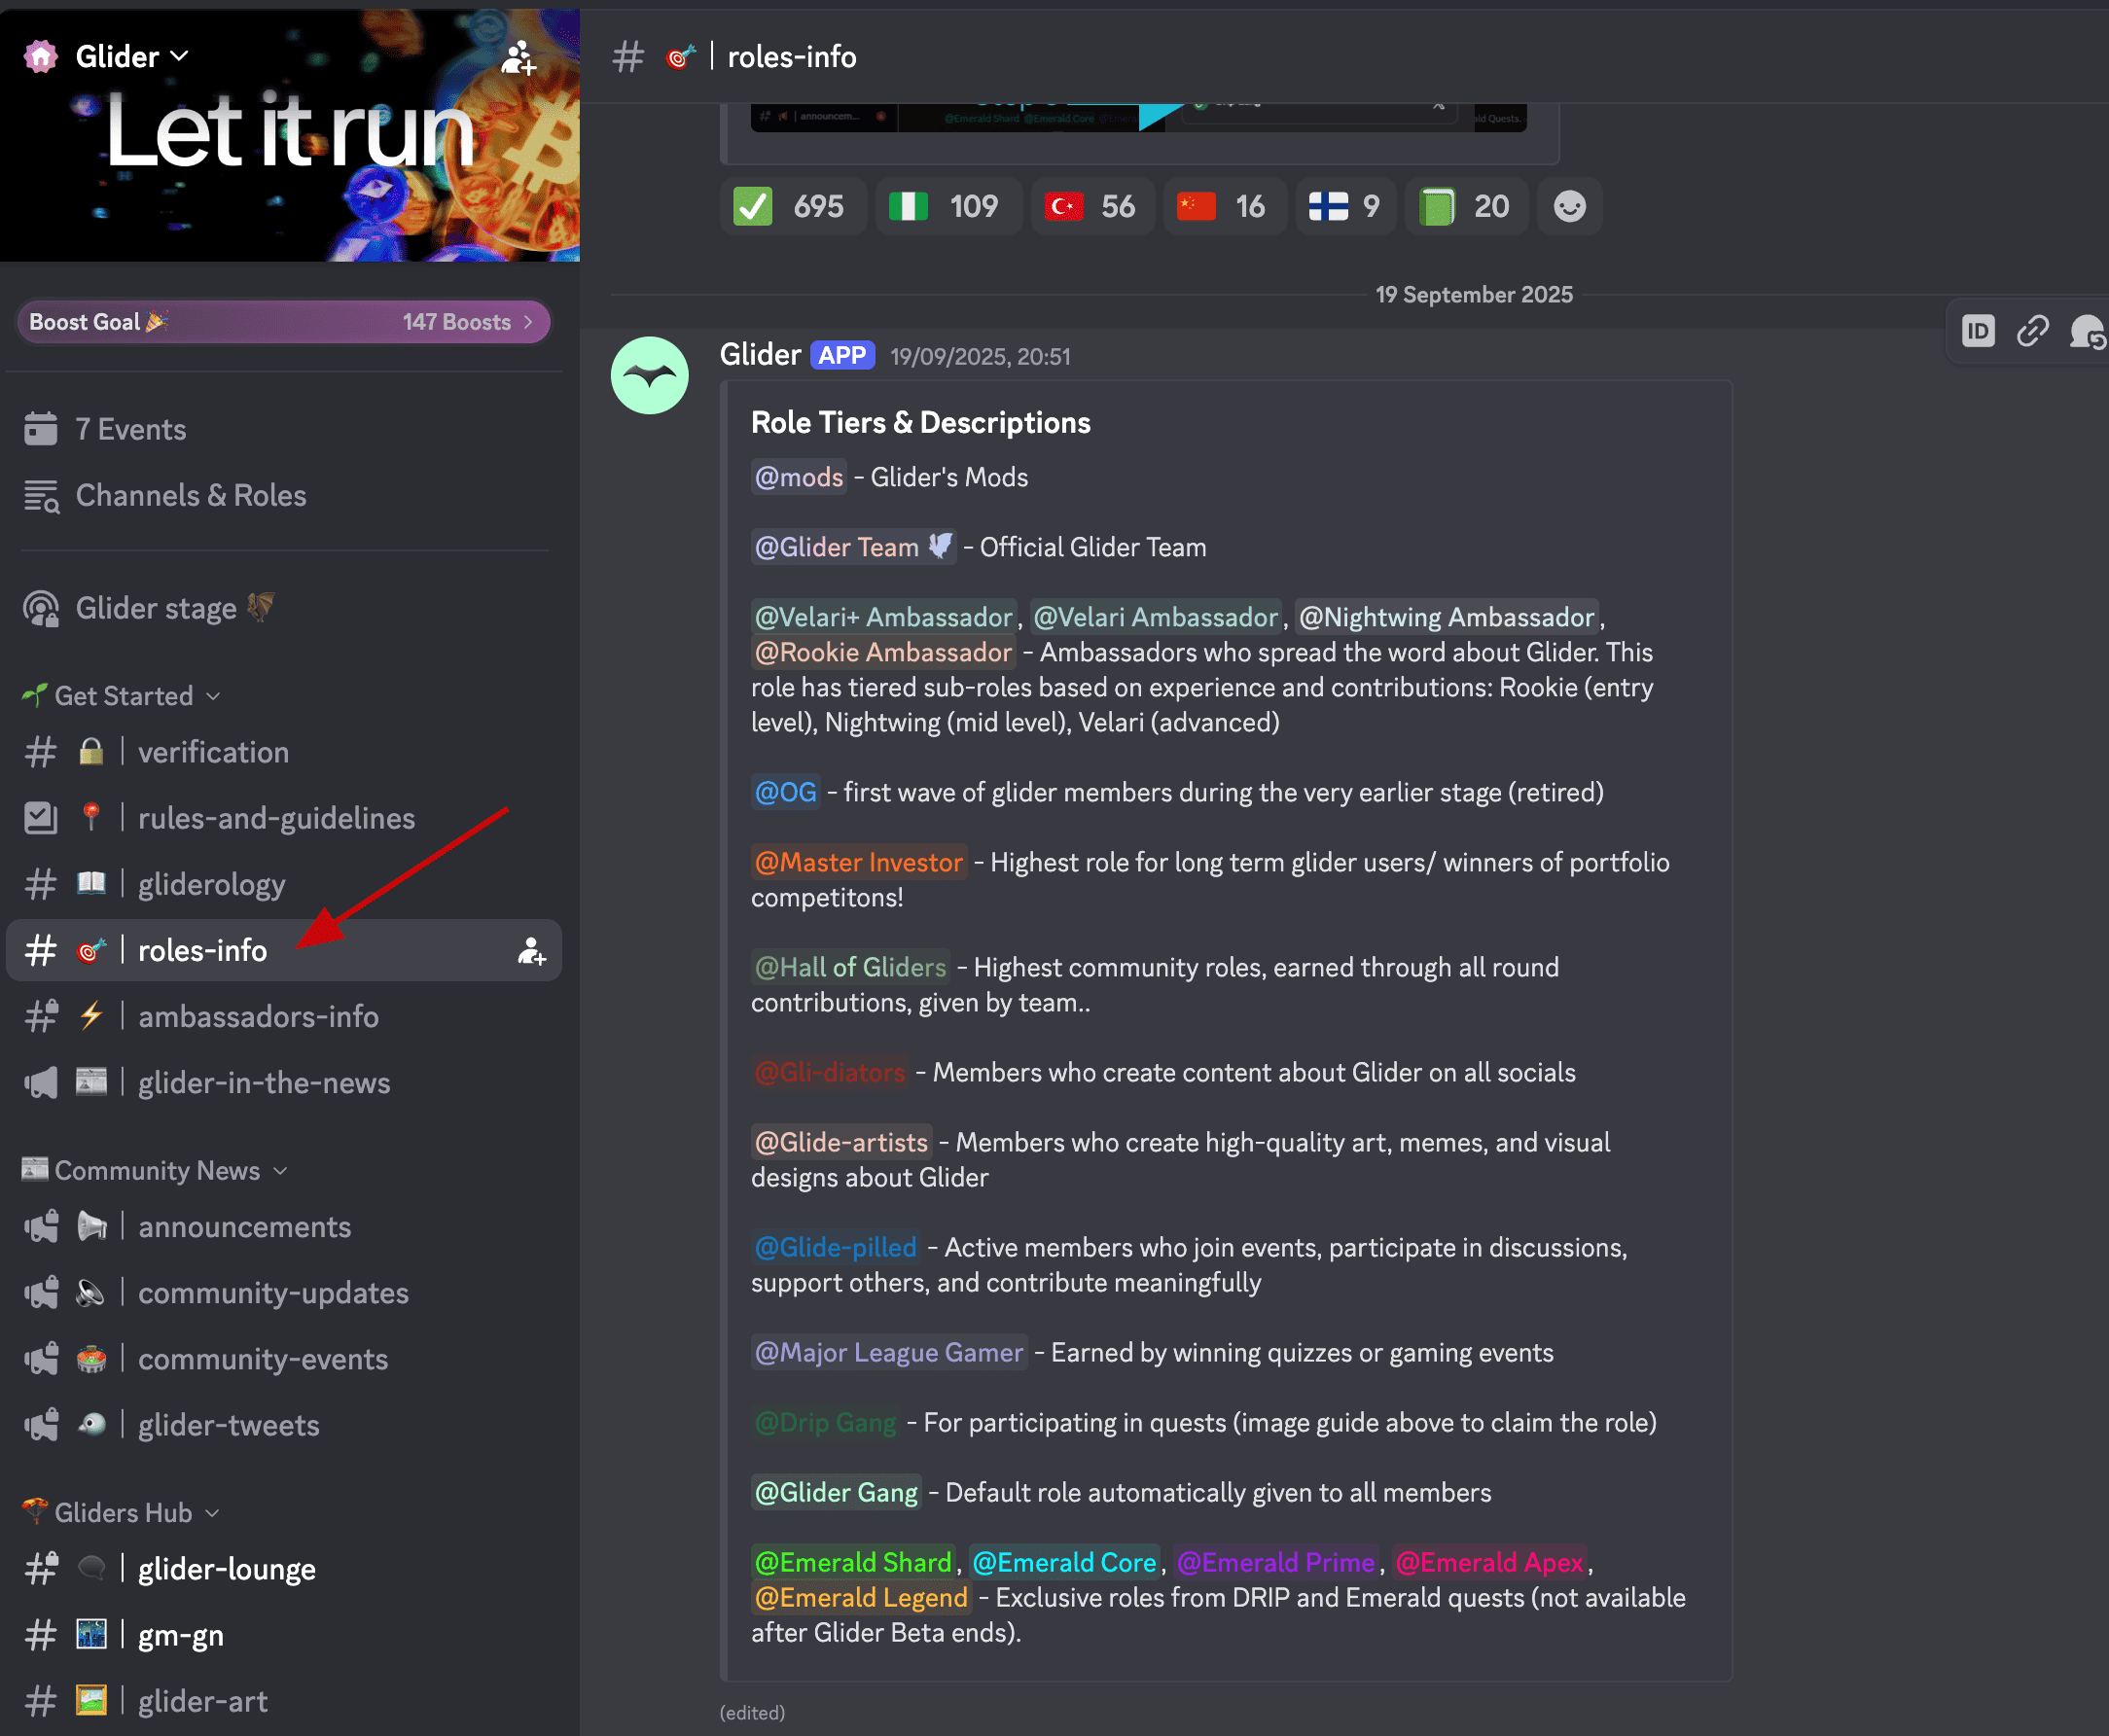2109x1736 pixels.
Task: Open the ambassadors-info channel
Action: coord(258,1017)
